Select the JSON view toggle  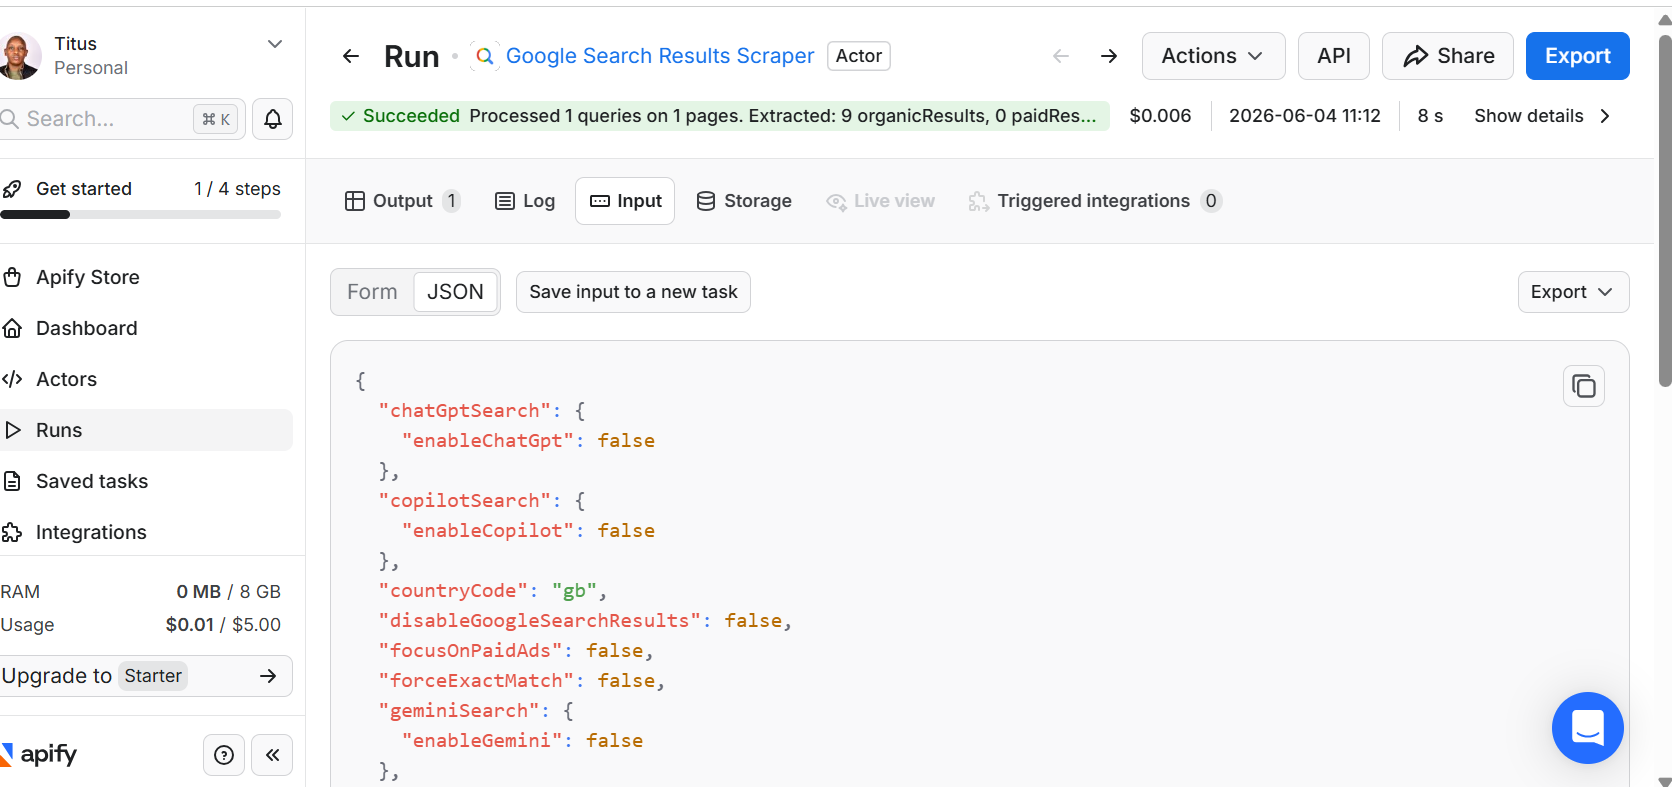(x=455, y=292)
